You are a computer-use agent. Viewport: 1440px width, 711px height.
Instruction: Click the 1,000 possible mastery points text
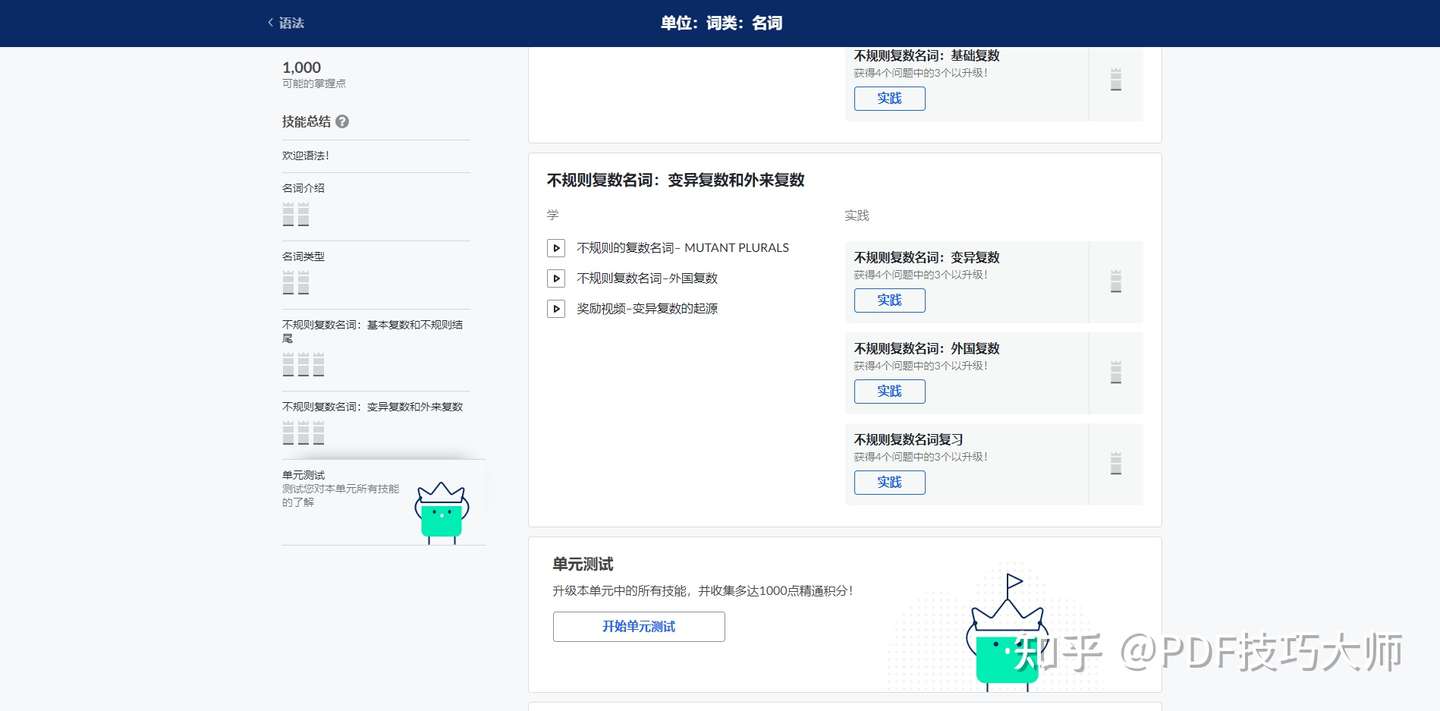pyautogui.click(x=301, y=68)
